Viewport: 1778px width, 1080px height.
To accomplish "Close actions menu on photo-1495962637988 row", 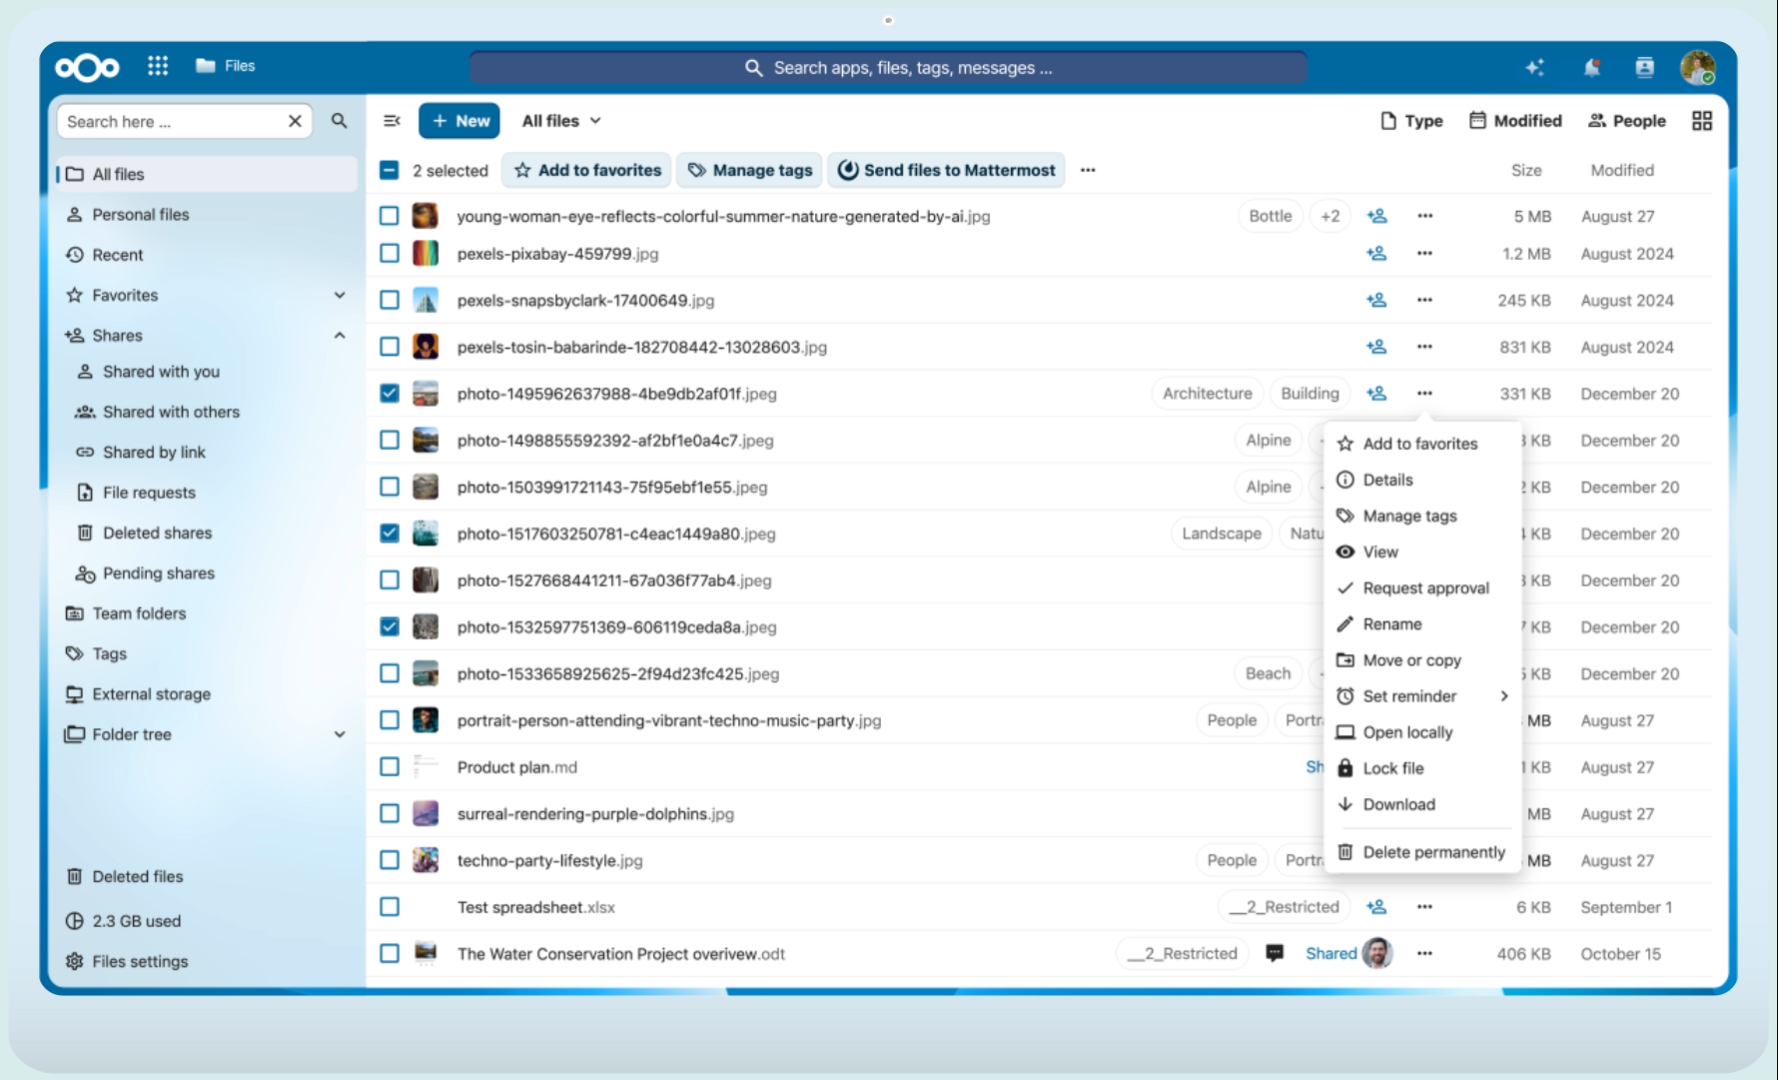I will pos(1425,394).
